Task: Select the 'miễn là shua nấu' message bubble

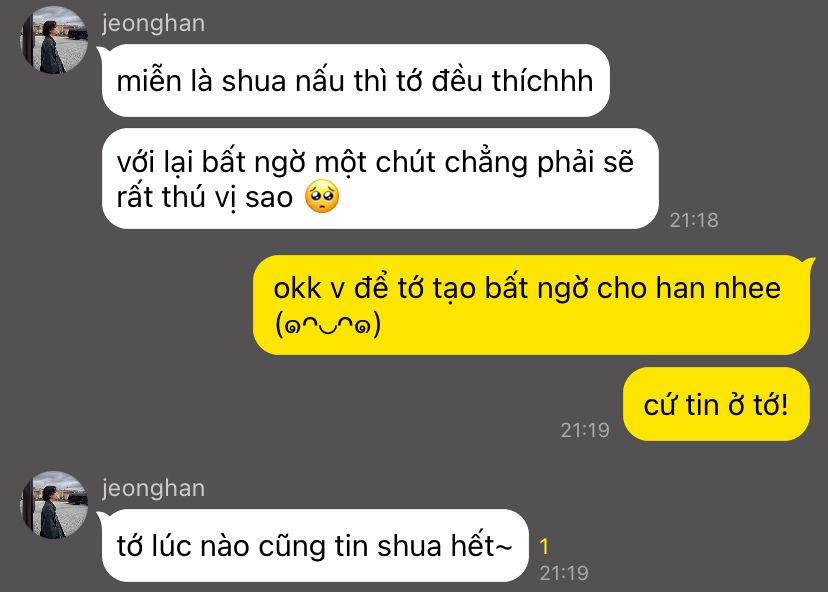Action: pyautogui.click(x=355, y=80)
